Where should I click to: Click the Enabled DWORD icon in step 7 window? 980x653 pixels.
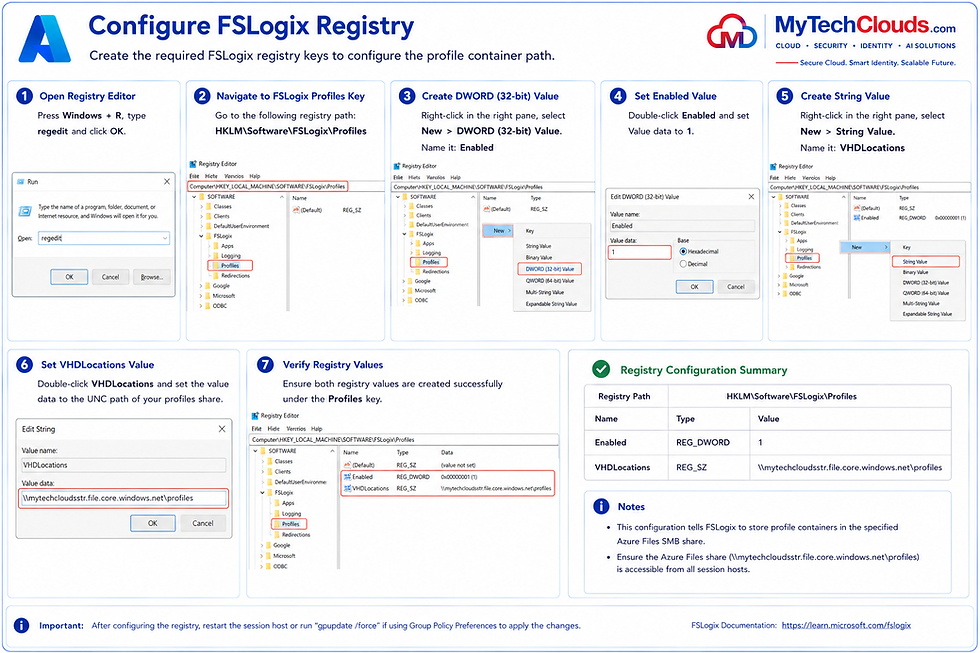click(x=348, y=477)
